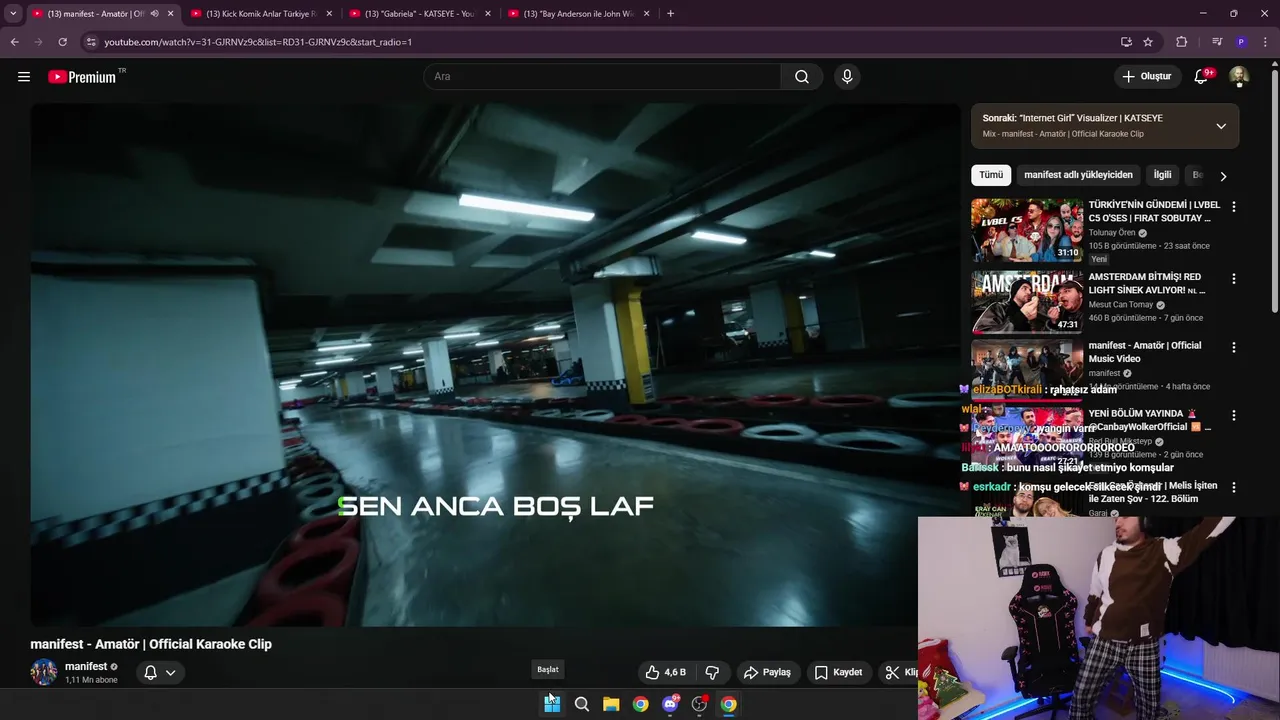
Task: Dislike the video with thumbs down
Action: click(x=713, y=672)
